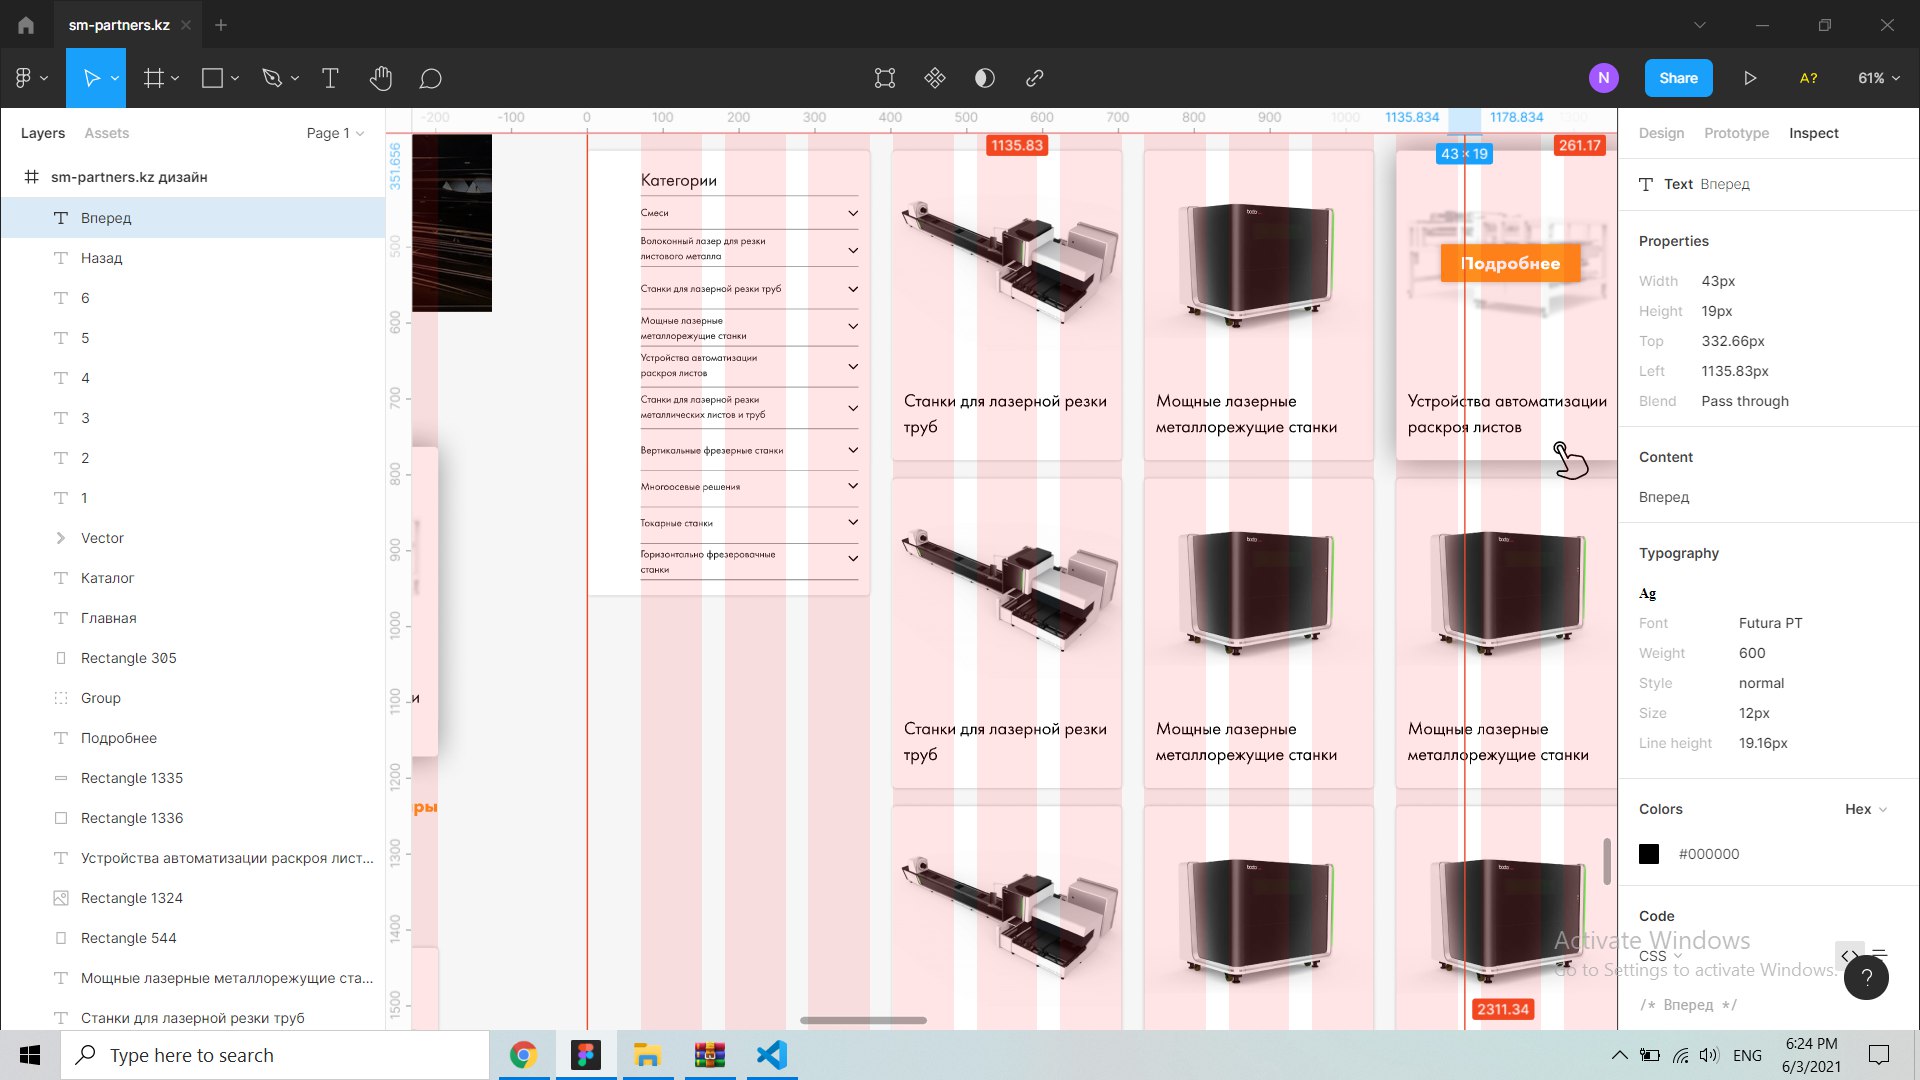
Task: Select the Rectangle 1335 layer
Action: (x=193, y=778)
